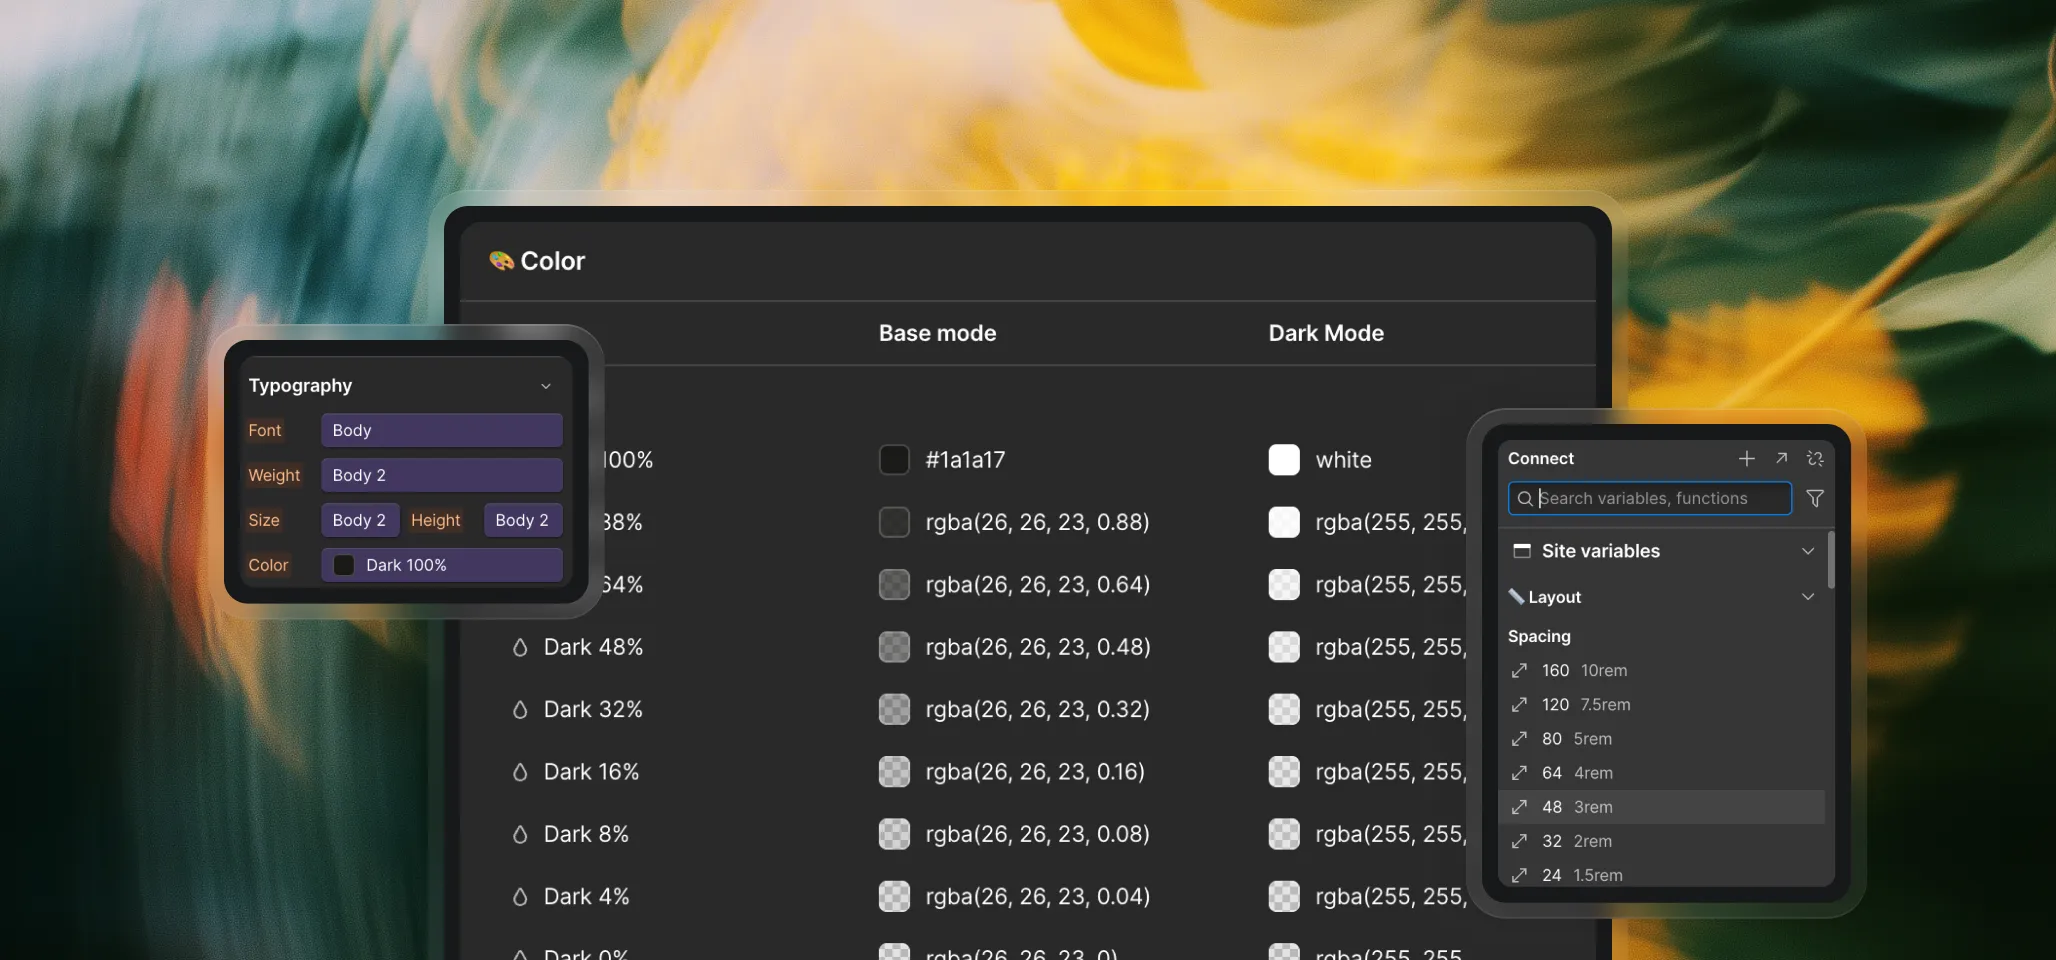Select the diagonal arrow icon beside 160 spacing

(1520, 670)
